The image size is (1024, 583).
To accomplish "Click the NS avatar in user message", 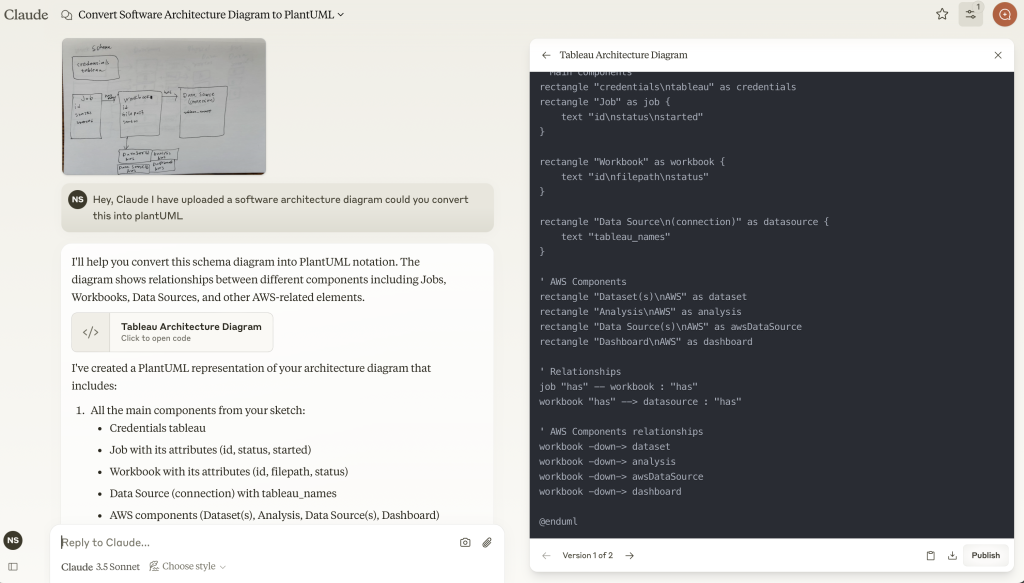I will 78,200.
